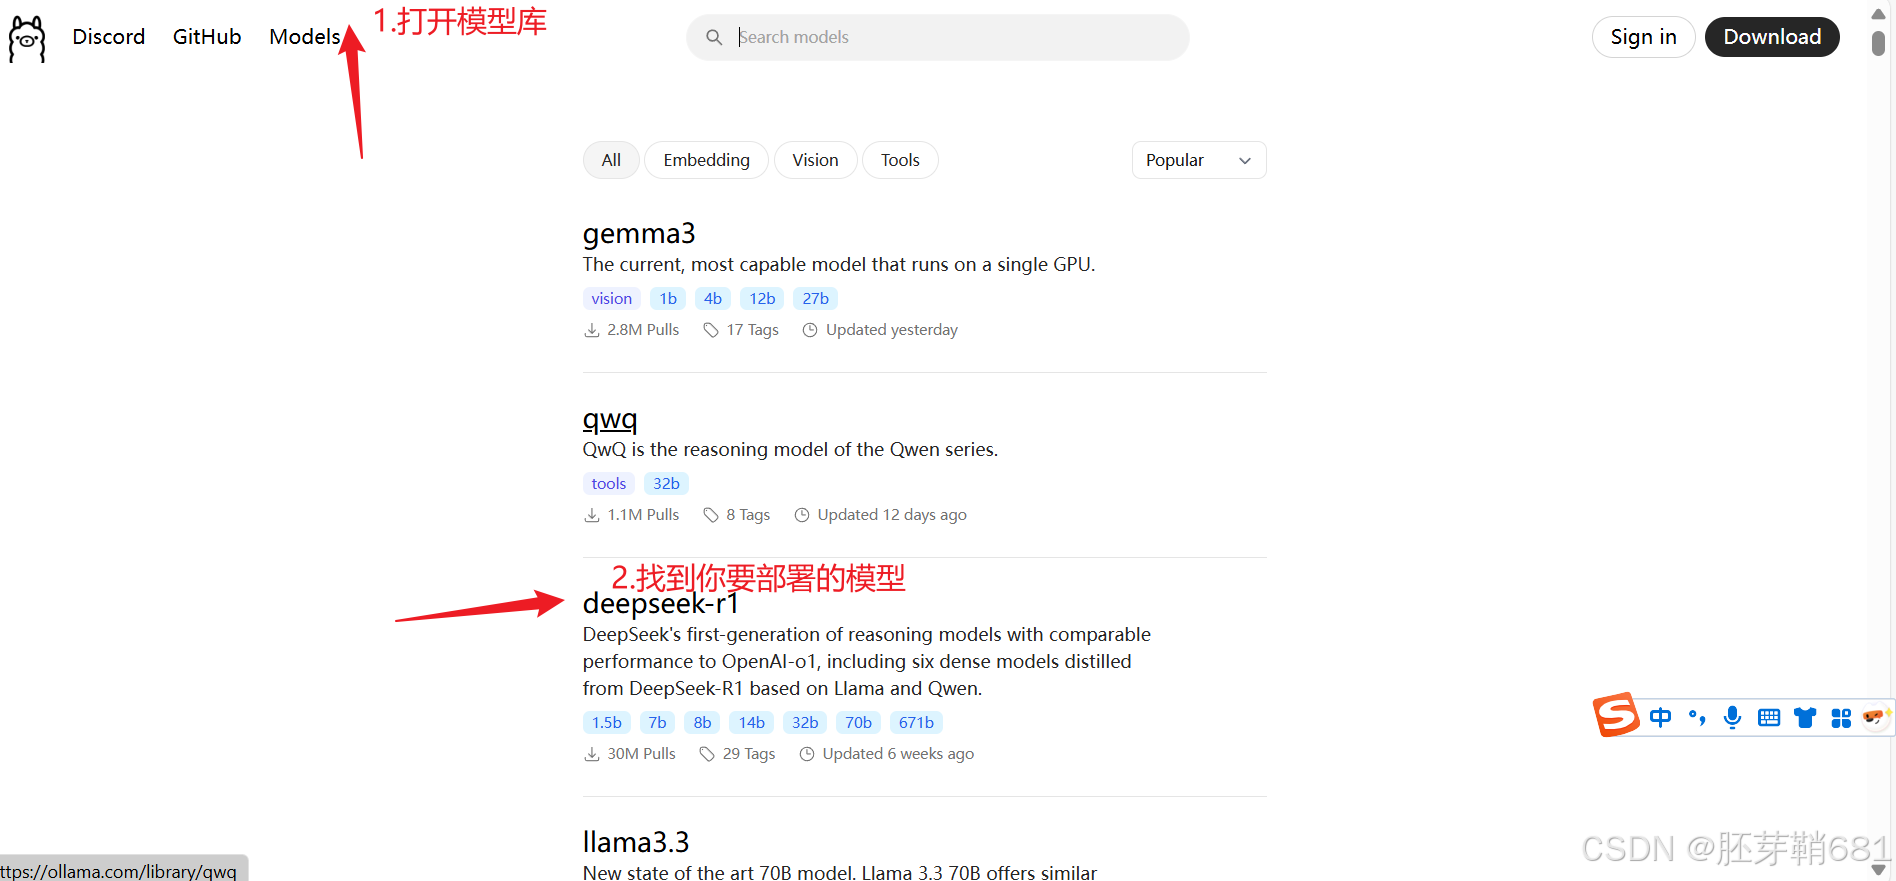Click the Sogou microphone voice input icon
The image size is (1896, 881).
pos(1733,717)
